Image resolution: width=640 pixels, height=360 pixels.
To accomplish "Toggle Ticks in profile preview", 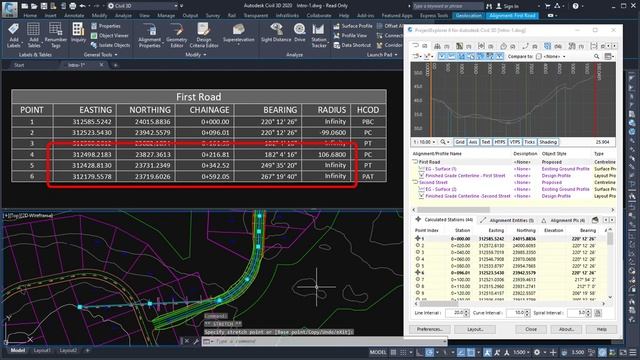I will coord(529,142).
